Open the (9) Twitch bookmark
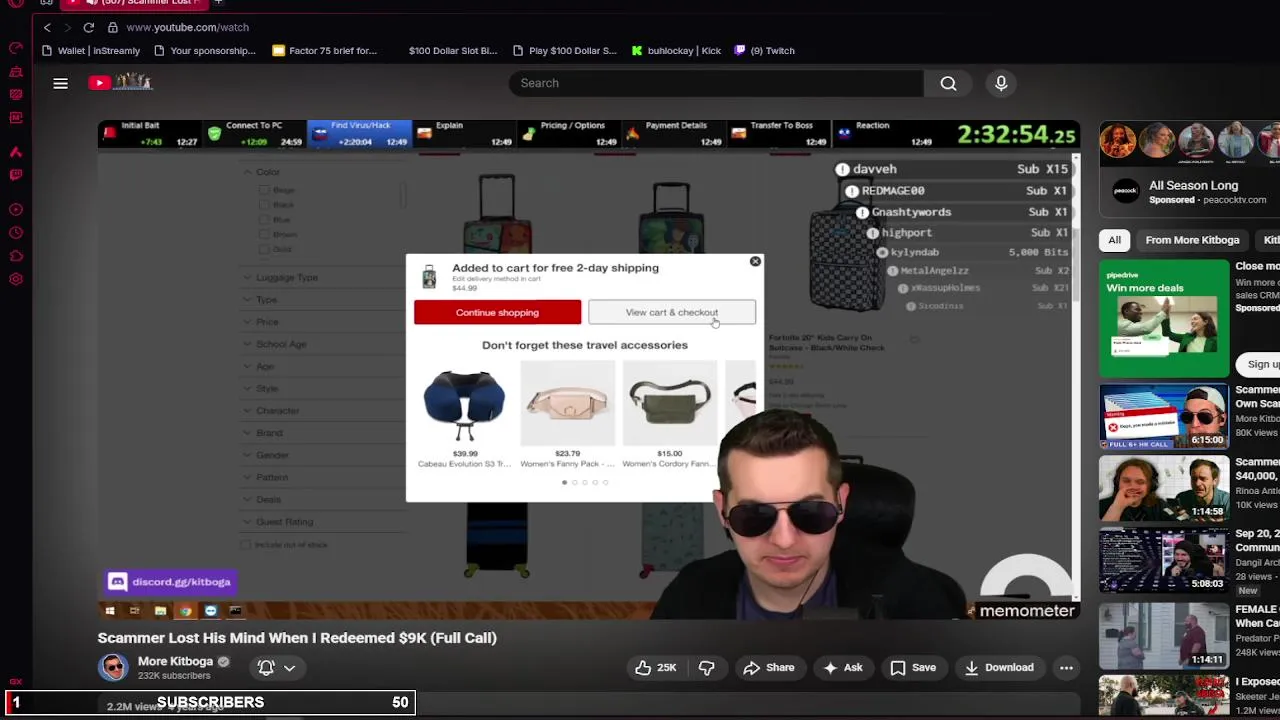This screenshot has width=1280, height=720. [764, 50]
